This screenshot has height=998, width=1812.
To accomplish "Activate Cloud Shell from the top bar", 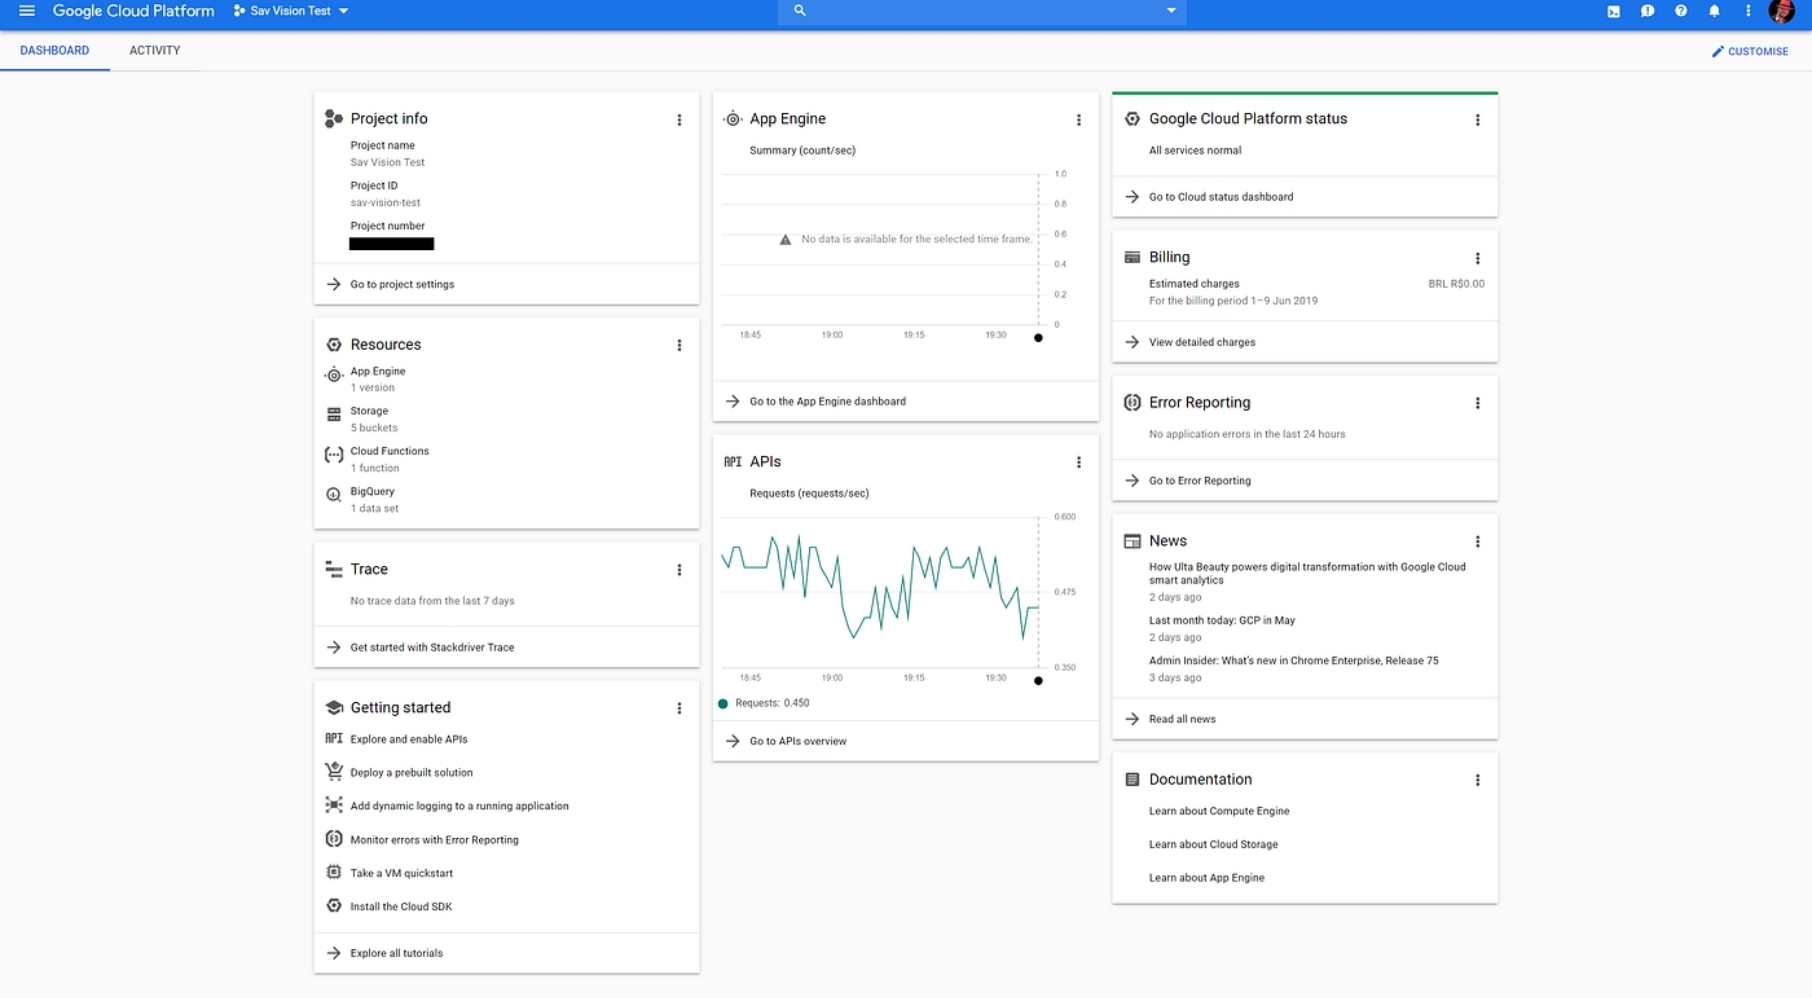I will coord(1614,11).
